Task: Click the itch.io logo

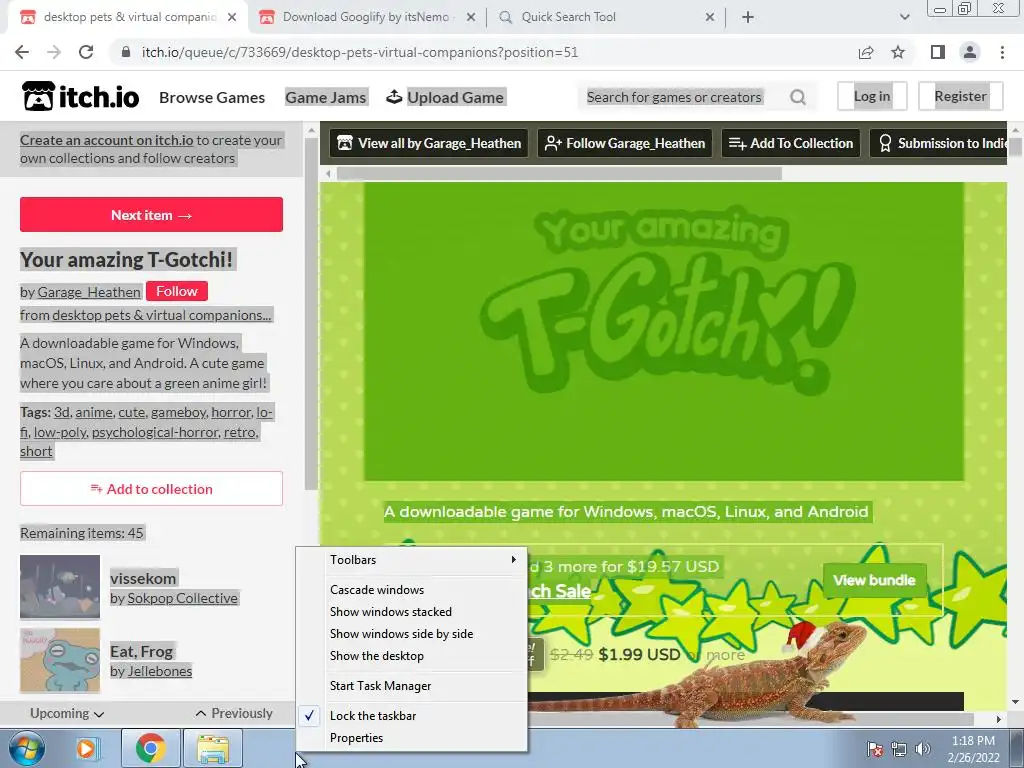Action: tap(80, 97)
